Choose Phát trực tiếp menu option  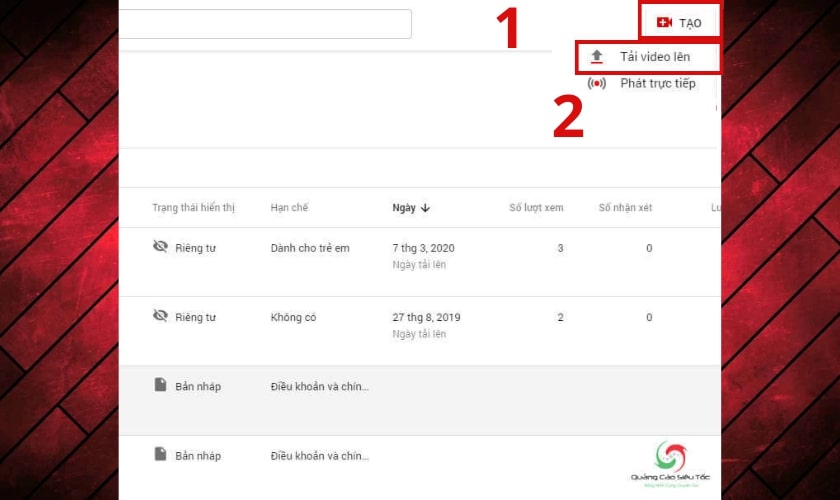click(657, 83)
